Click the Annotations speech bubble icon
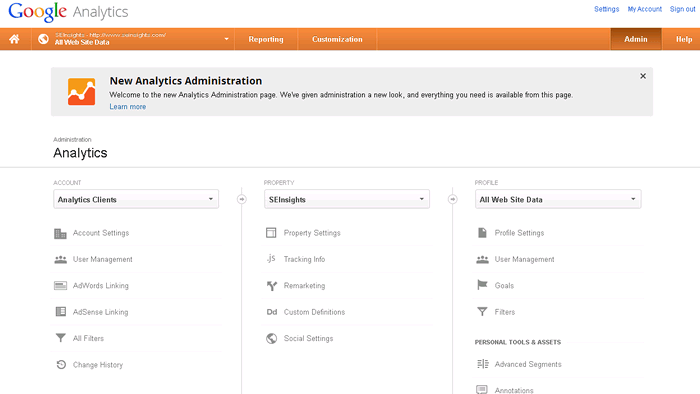This screenshot has width=700, height=394. click(482, 390)
